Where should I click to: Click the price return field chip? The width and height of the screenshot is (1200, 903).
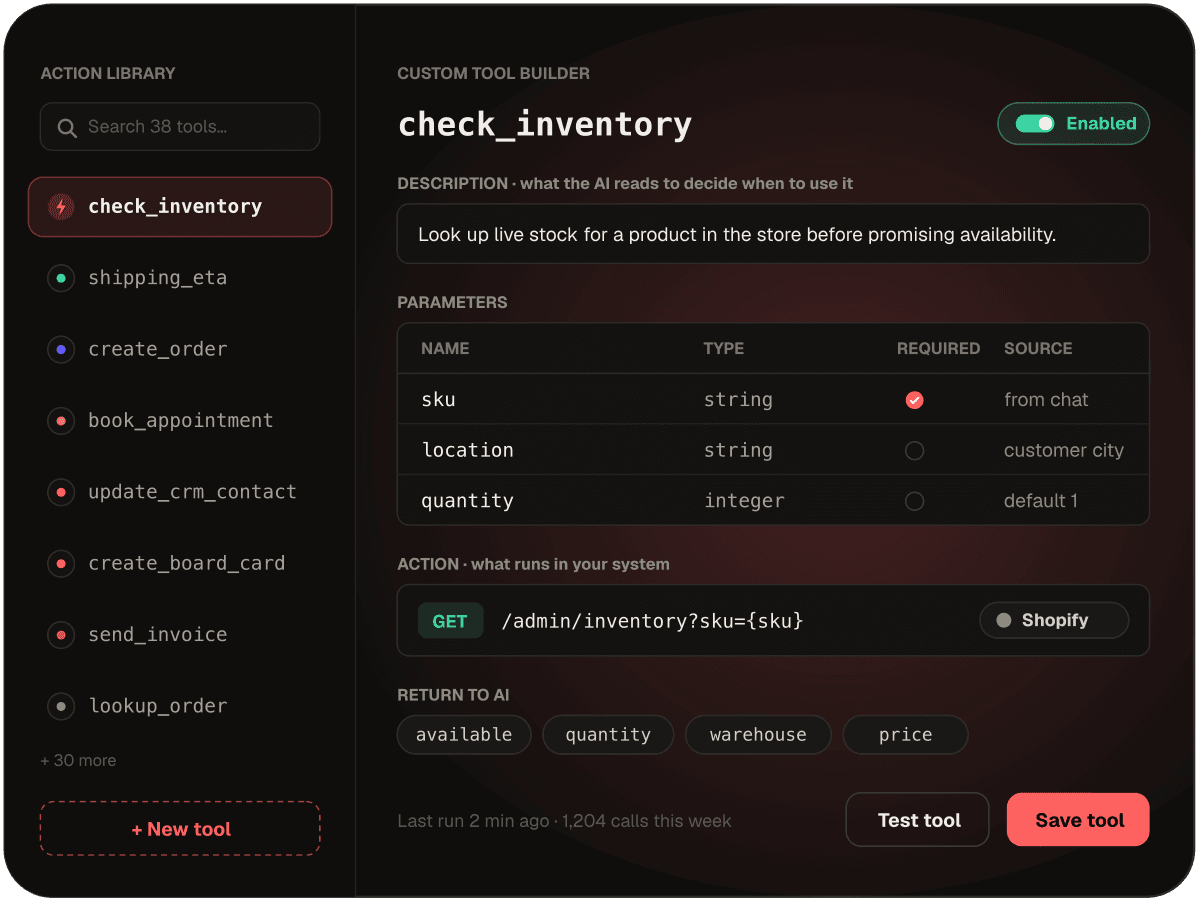[905, 735]
